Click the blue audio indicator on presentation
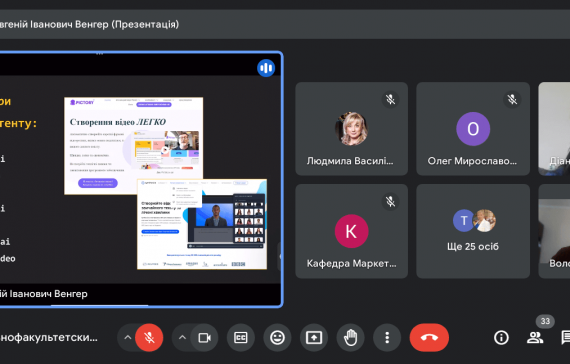The image size is (570, 364). coord(266,68)
